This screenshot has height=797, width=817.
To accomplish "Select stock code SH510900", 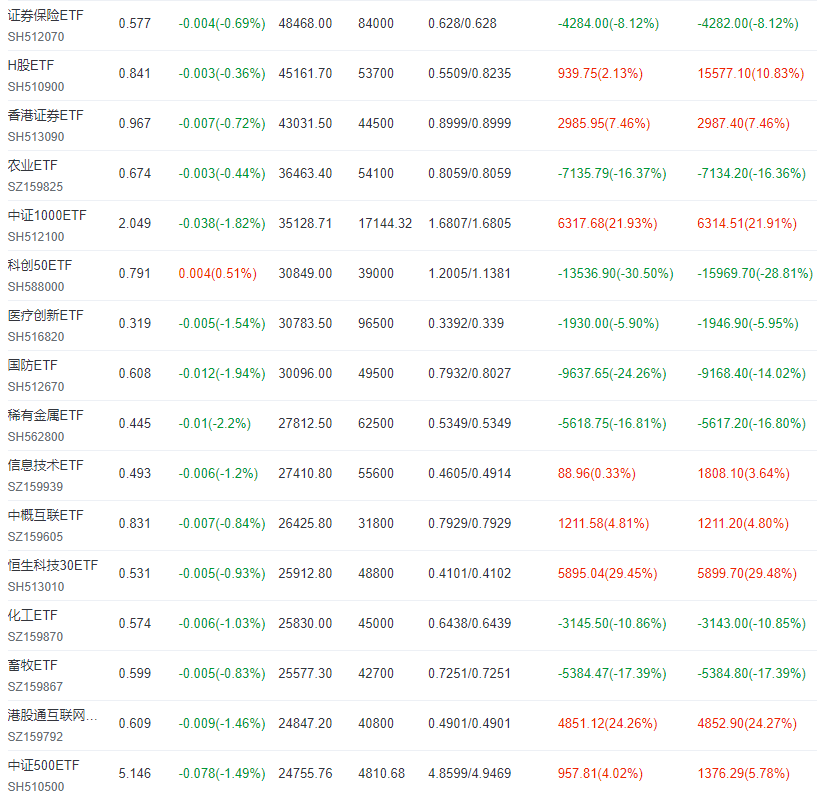I will (36, 87).
